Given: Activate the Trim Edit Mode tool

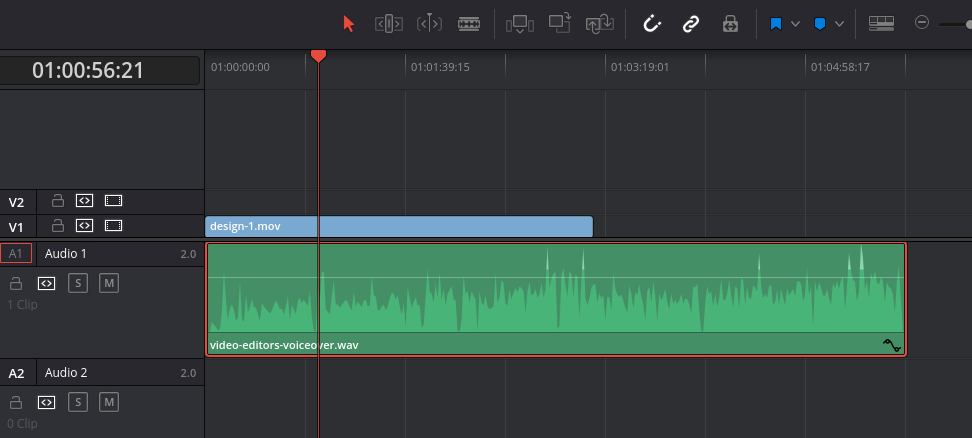Looking at the screenshot, I should pos(389,24).
